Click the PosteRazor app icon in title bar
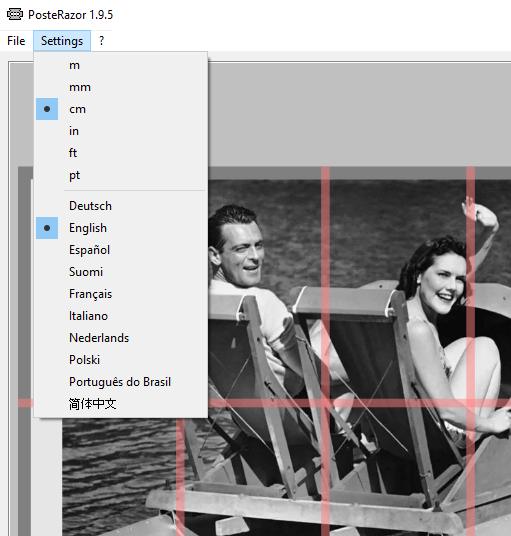 (x=15, y=14)
